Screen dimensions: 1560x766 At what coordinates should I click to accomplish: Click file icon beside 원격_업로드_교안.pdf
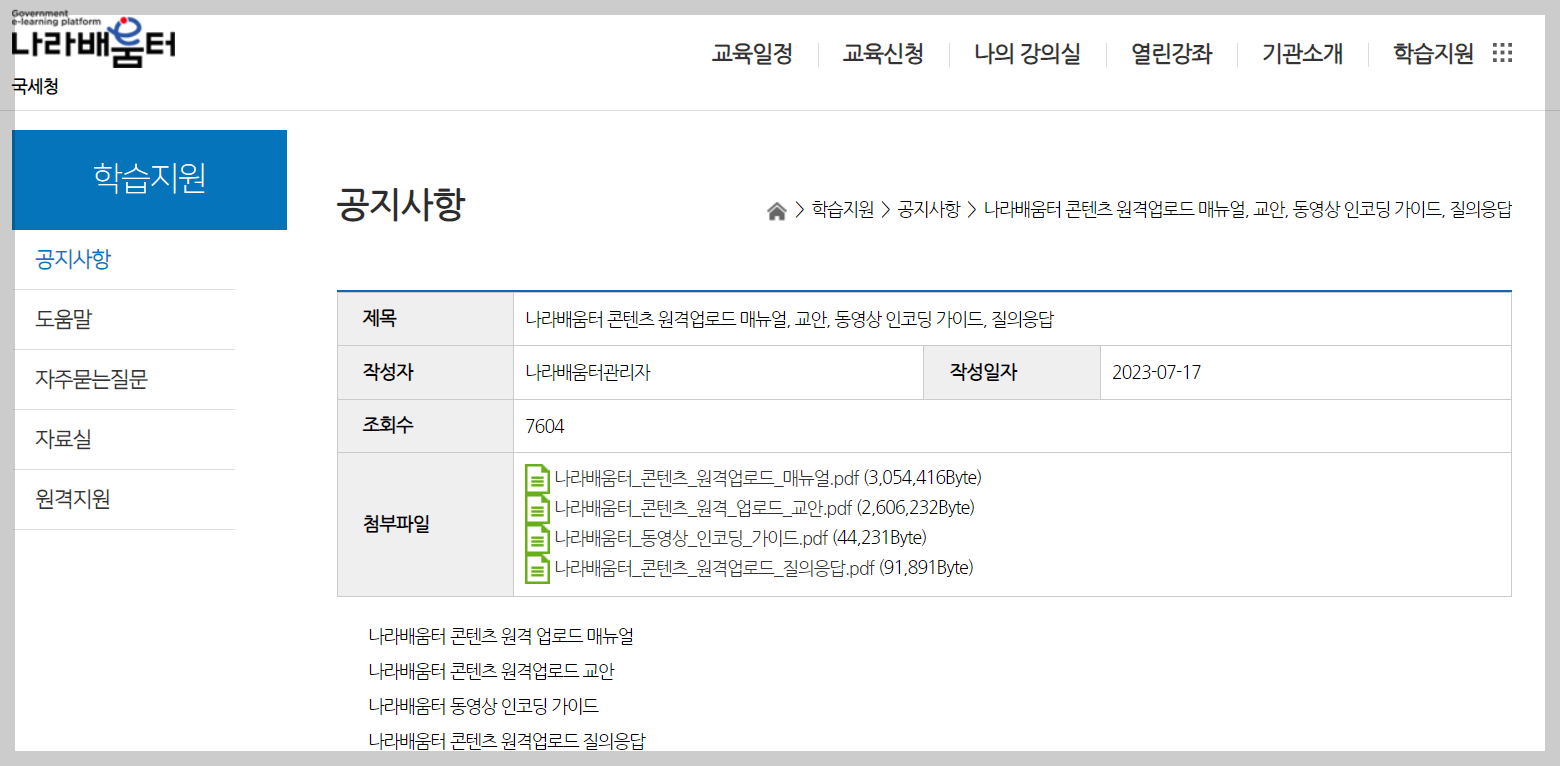point(538,508)
